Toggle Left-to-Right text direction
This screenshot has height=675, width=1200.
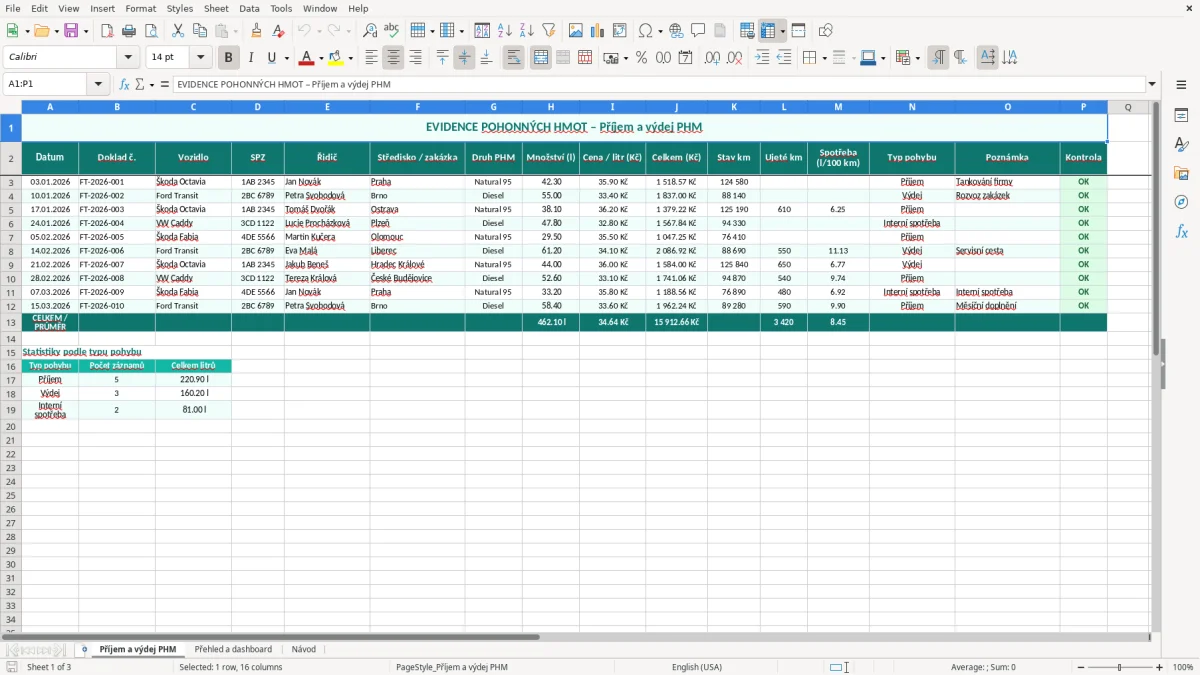point(938,58)
